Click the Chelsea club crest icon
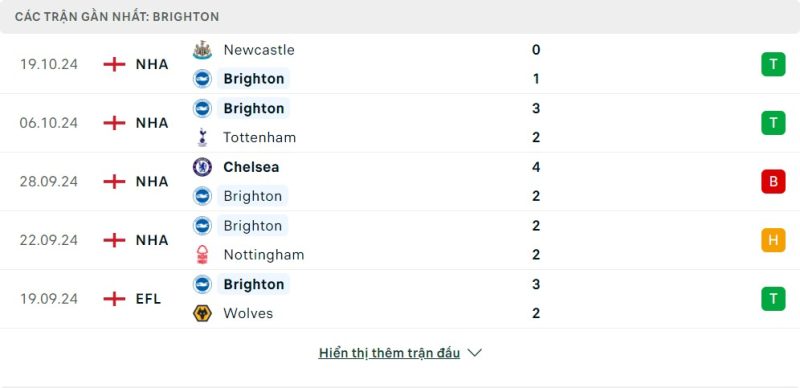 point(202,167)
